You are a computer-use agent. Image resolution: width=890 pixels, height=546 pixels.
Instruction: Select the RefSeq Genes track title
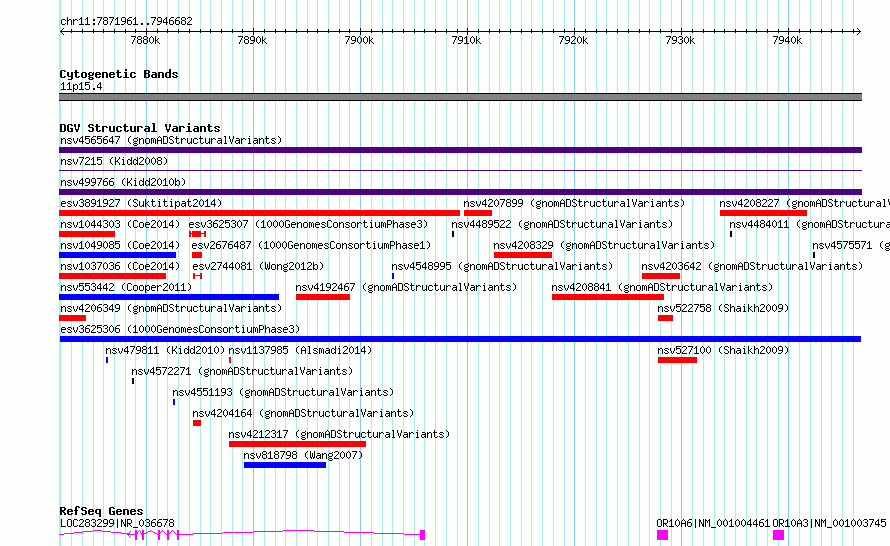point(101,511)
